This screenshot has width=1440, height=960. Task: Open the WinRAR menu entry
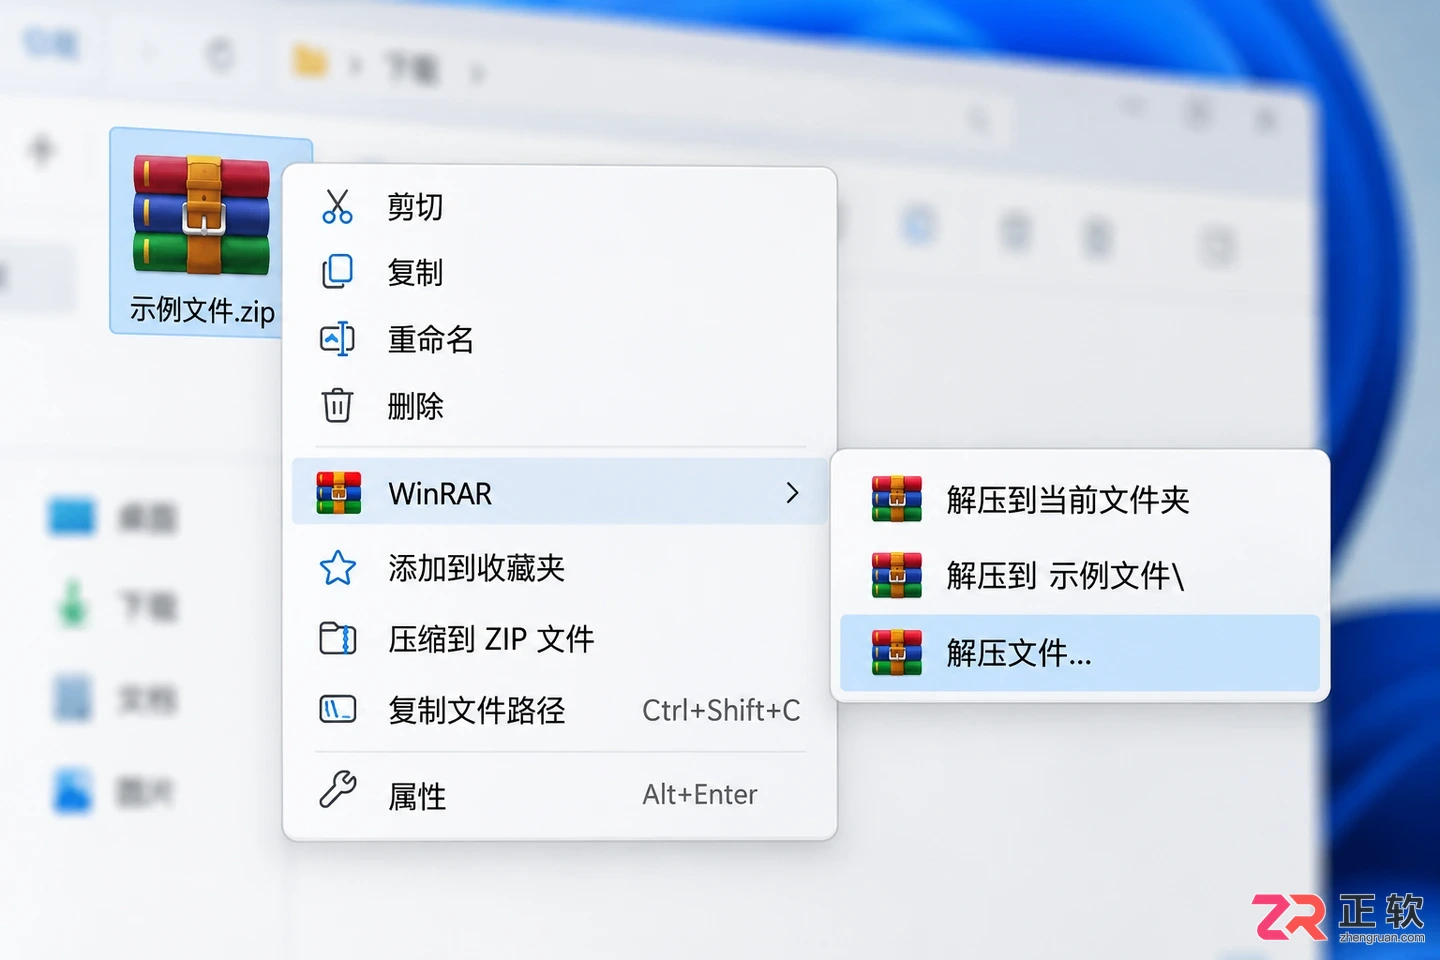click(x=560, y=492)
